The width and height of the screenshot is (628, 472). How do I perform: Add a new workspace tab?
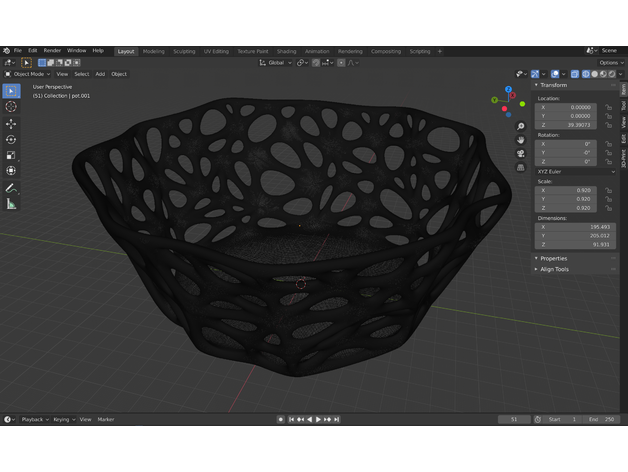tap(439, 51)
